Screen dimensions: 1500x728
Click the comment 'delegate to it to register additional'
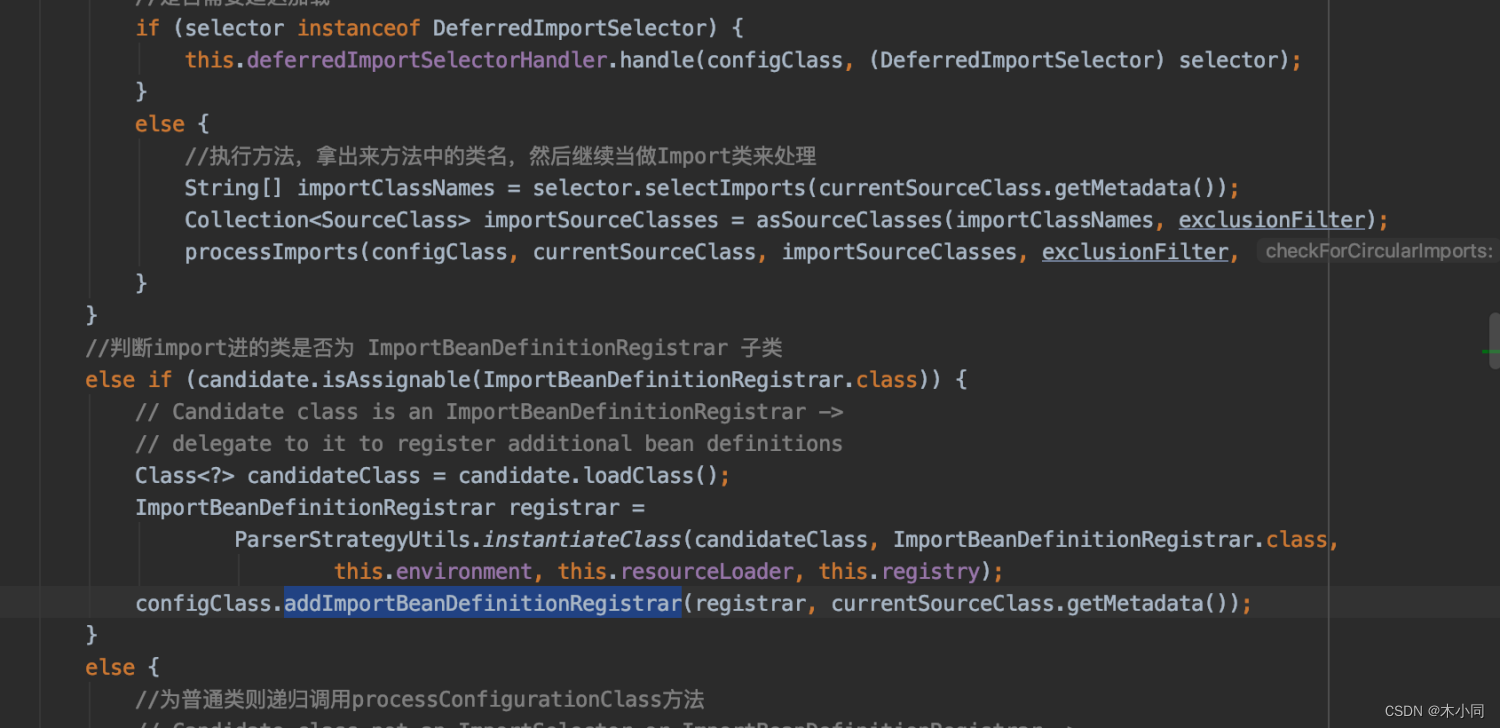click(x=489, y=444)
